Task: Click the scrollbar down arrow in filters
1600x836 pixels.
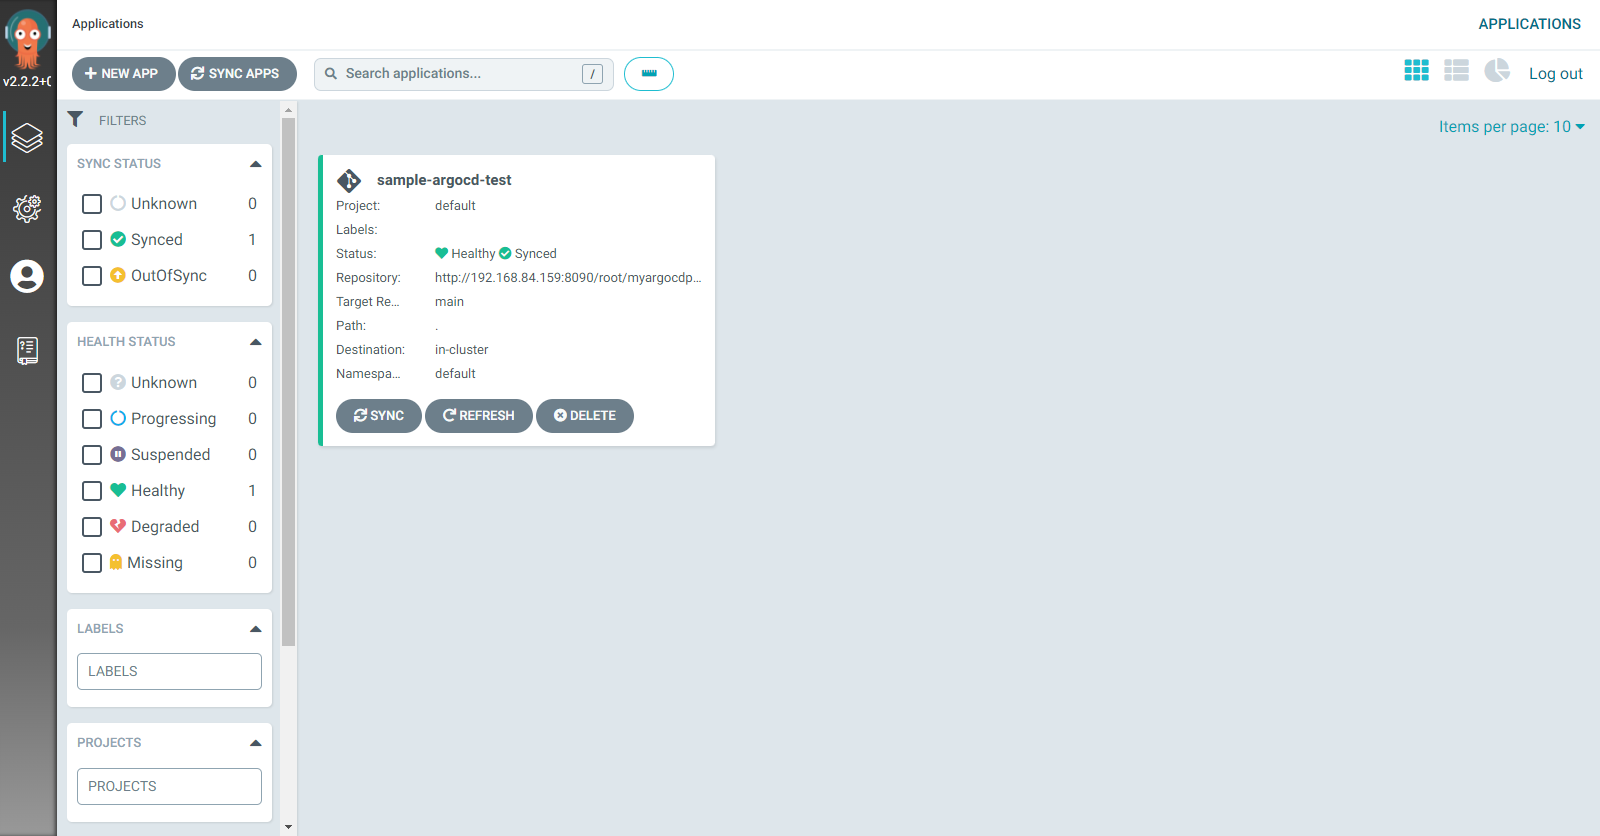Action: click(x=289, y=827)
